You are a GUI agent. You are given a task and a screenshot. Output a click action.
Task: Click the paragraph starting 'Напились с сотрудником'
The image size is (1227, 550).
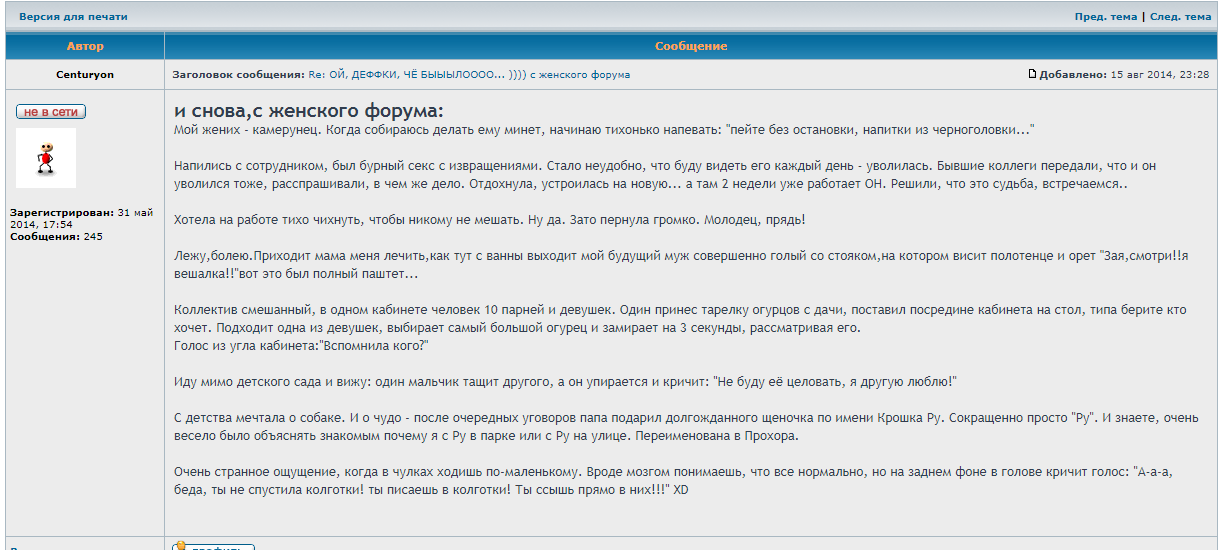[x=665, y=175]
